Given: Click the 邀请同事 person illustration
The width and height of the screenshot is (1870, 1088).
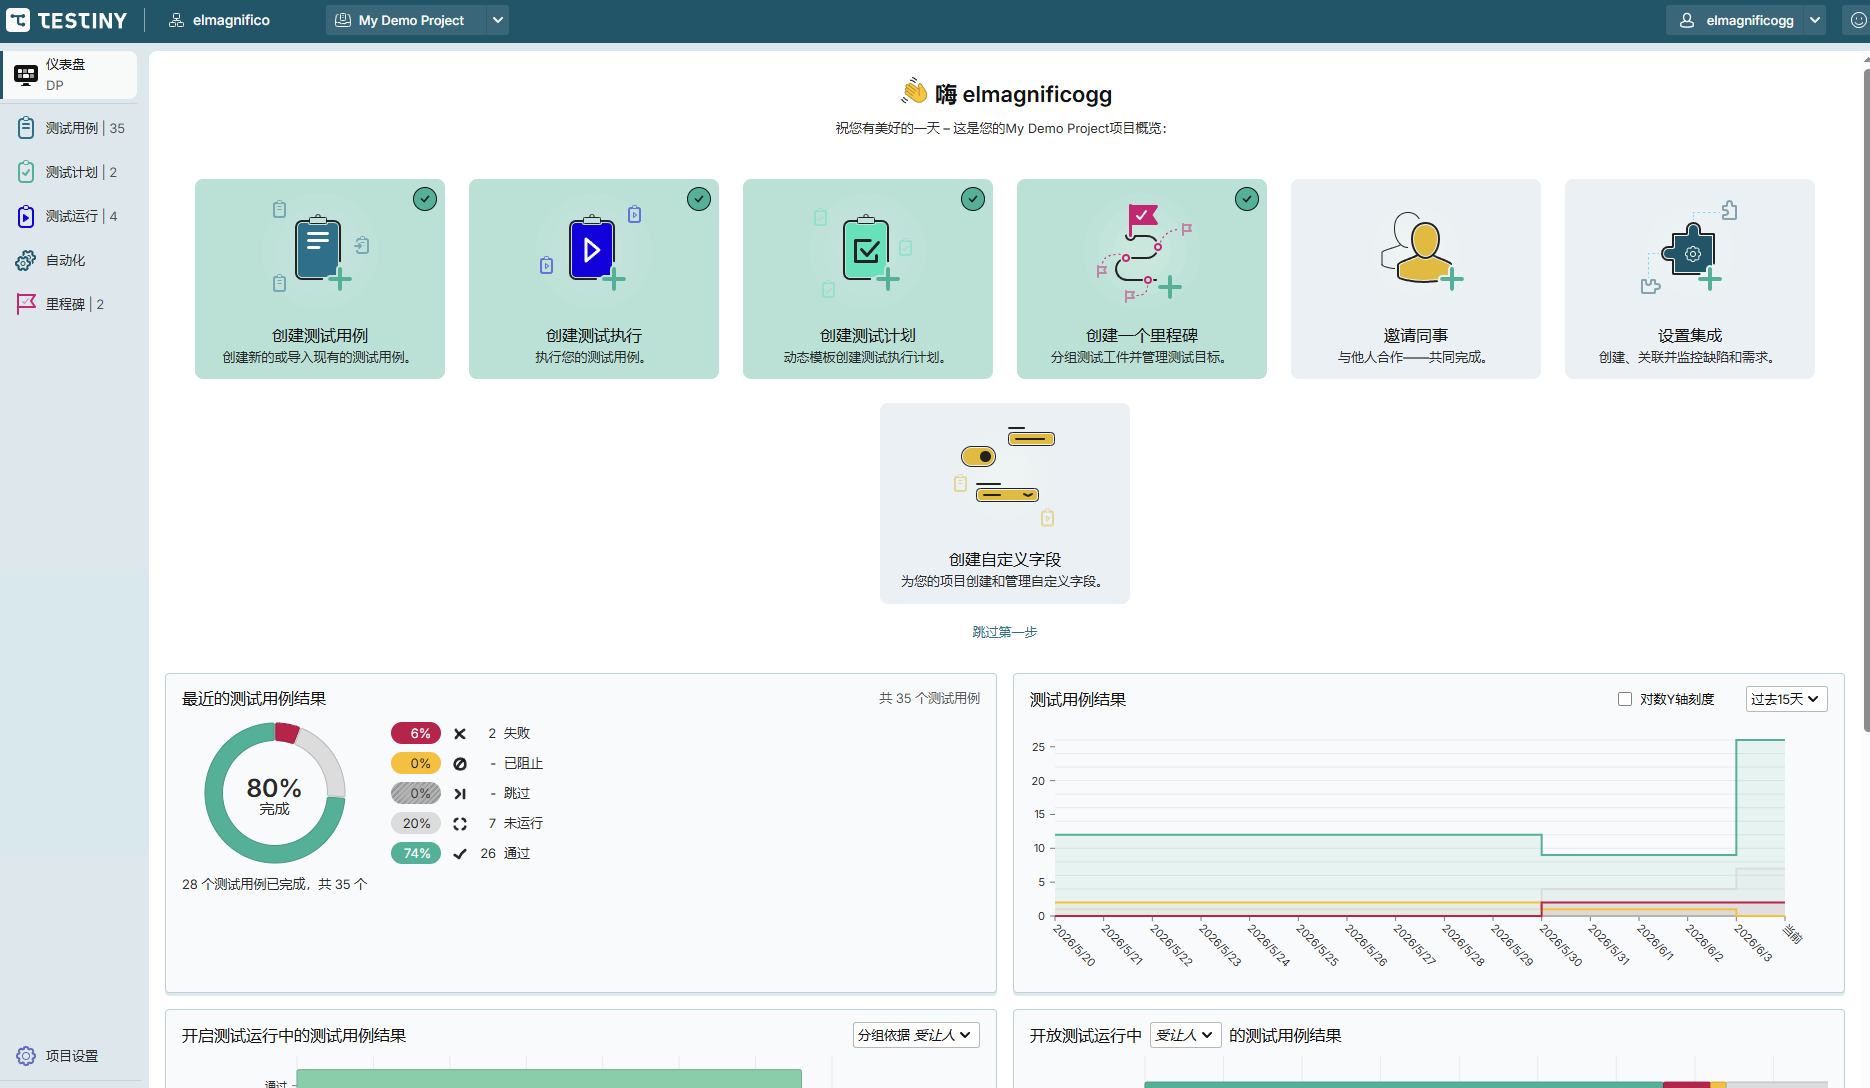Looking at the screenshot, I should pos(1420,250).
